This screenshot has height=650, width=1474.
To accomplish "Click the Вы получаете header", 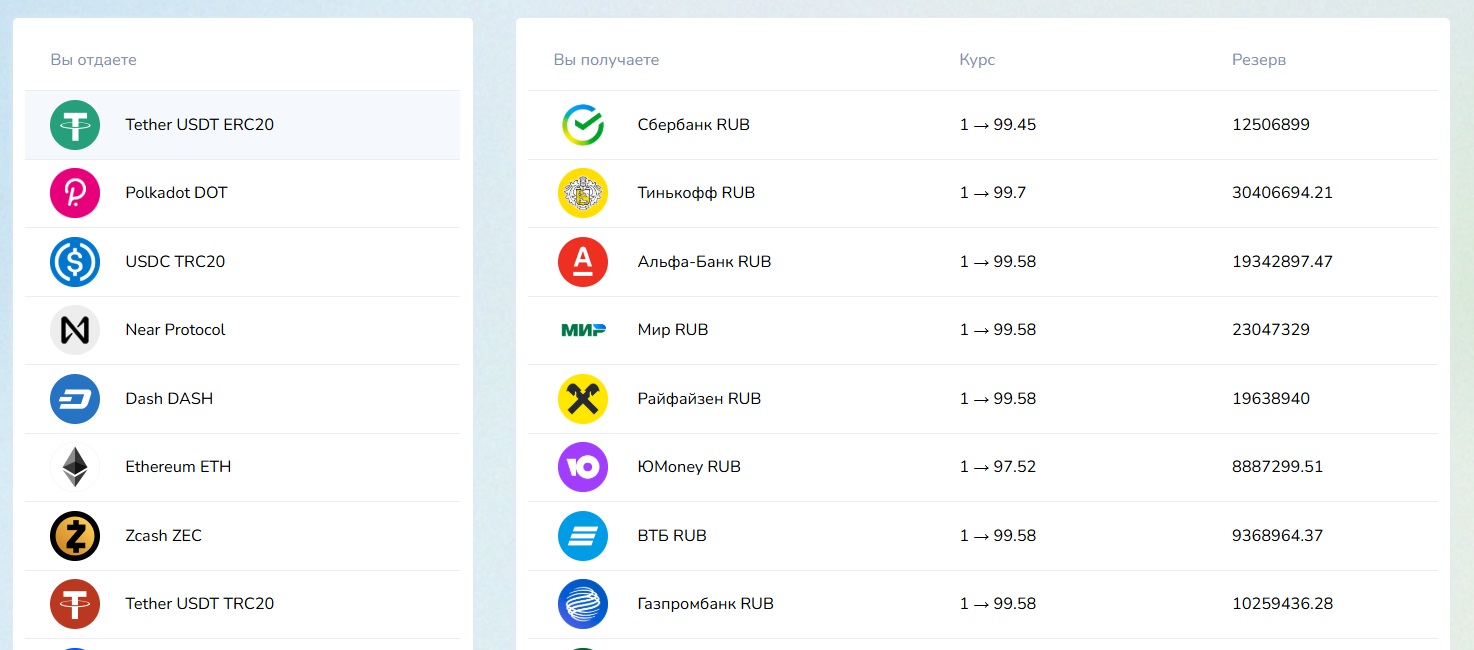I will coord(606,60).
